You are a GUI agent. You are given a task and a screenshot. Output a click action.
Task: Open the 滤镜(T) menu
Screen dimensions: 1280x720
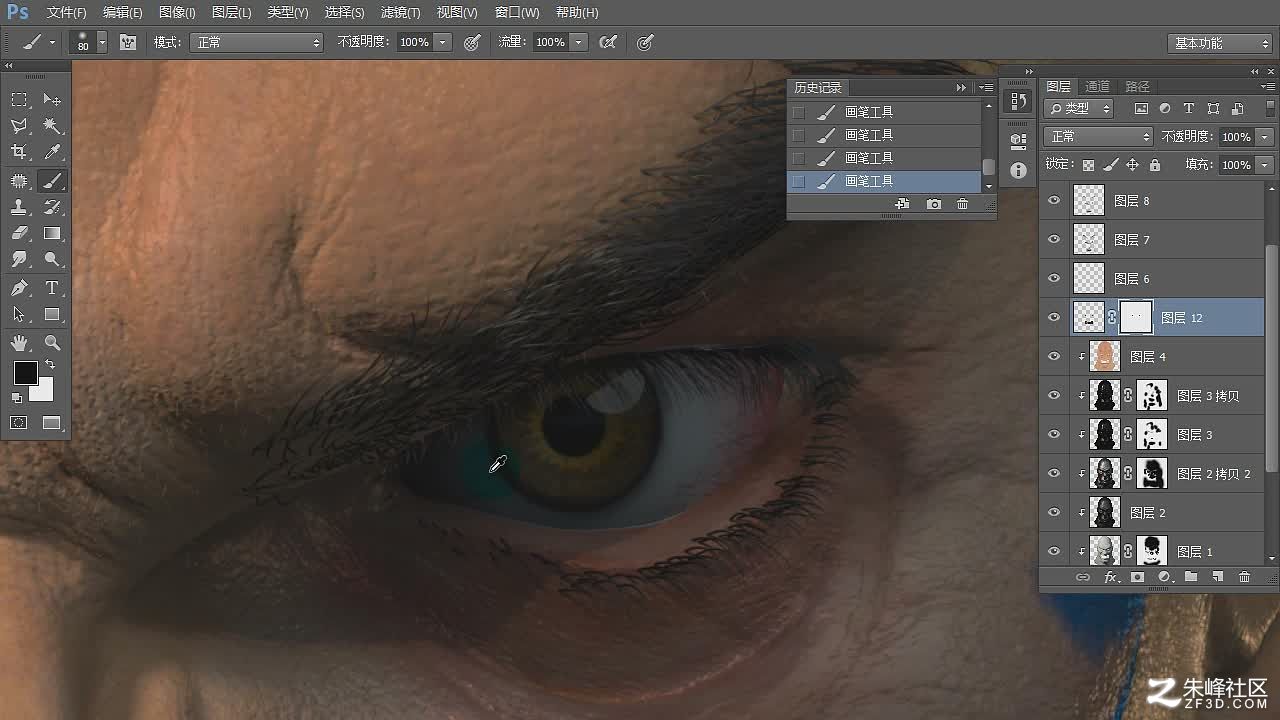coord(401,12)
